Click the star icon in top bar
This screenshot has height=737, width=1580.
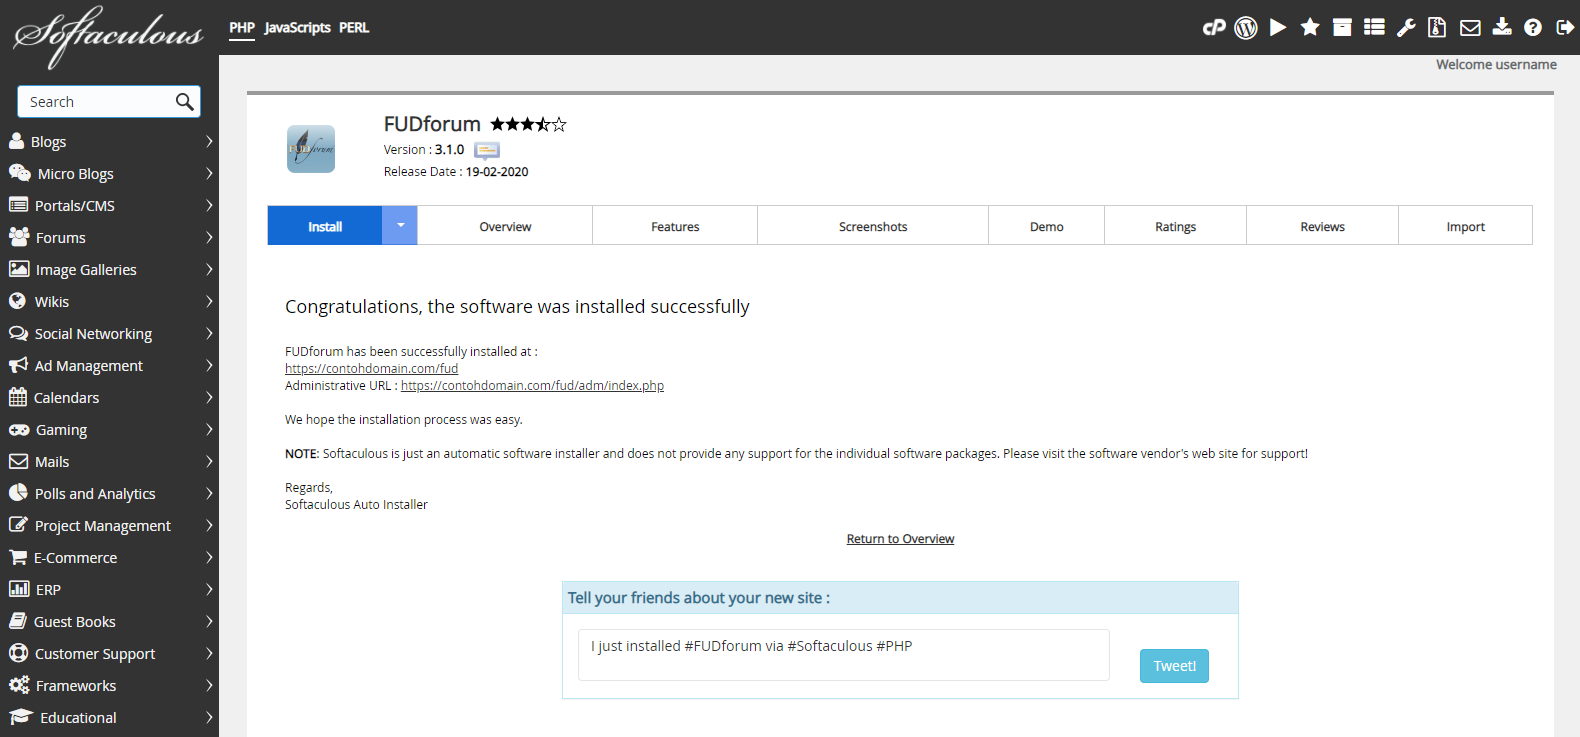click(x=1310, y=28)
